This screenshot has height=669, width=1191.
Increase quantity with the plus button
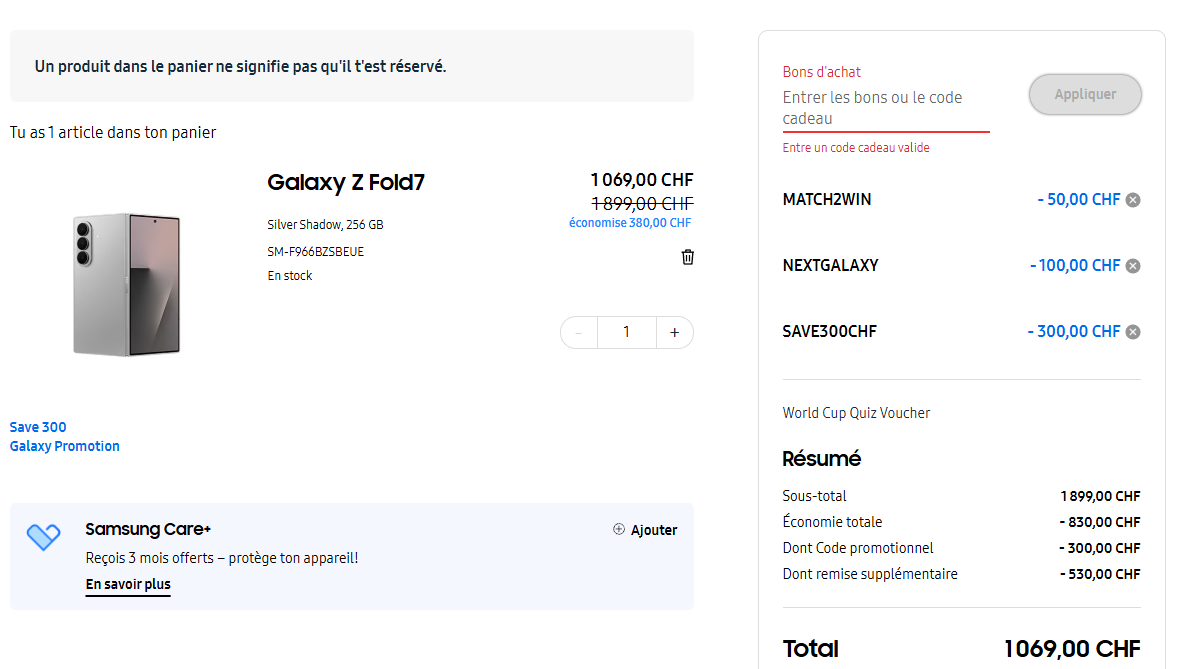point(674,333)
